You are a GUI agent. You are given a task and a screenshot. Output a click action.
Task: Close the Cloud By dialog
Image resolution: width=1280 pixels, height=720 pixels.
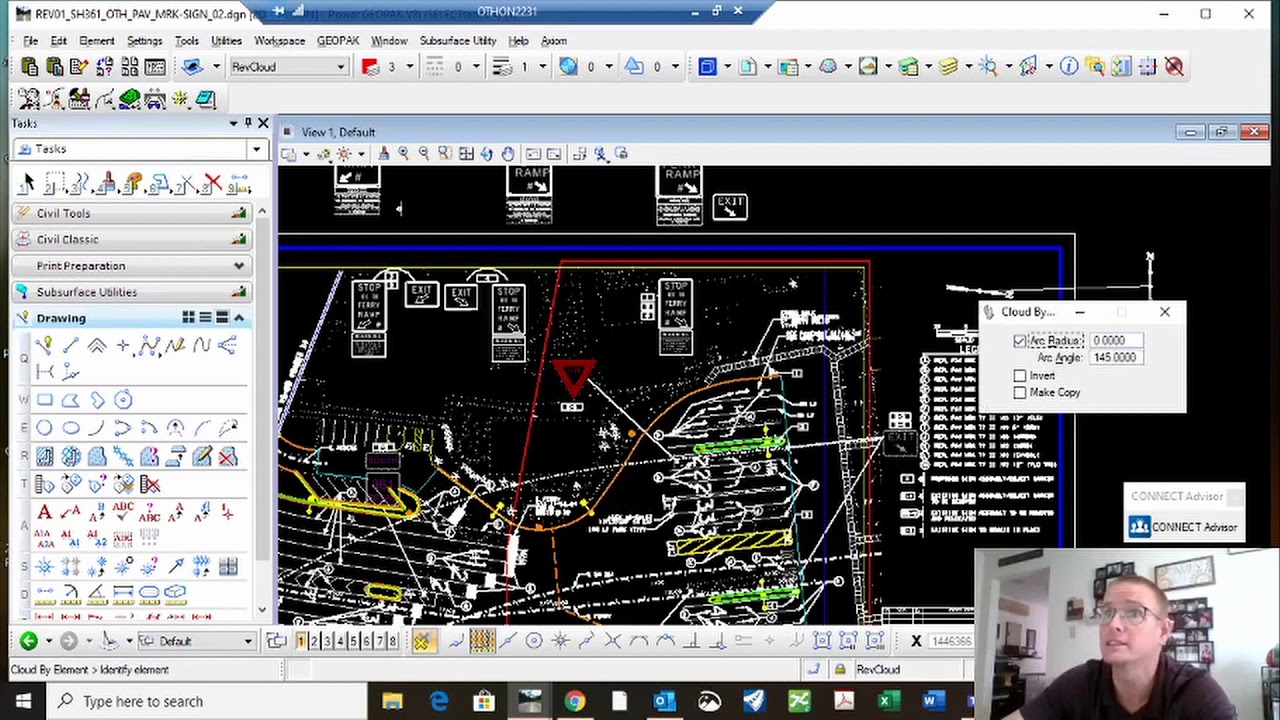point(1164,312)
